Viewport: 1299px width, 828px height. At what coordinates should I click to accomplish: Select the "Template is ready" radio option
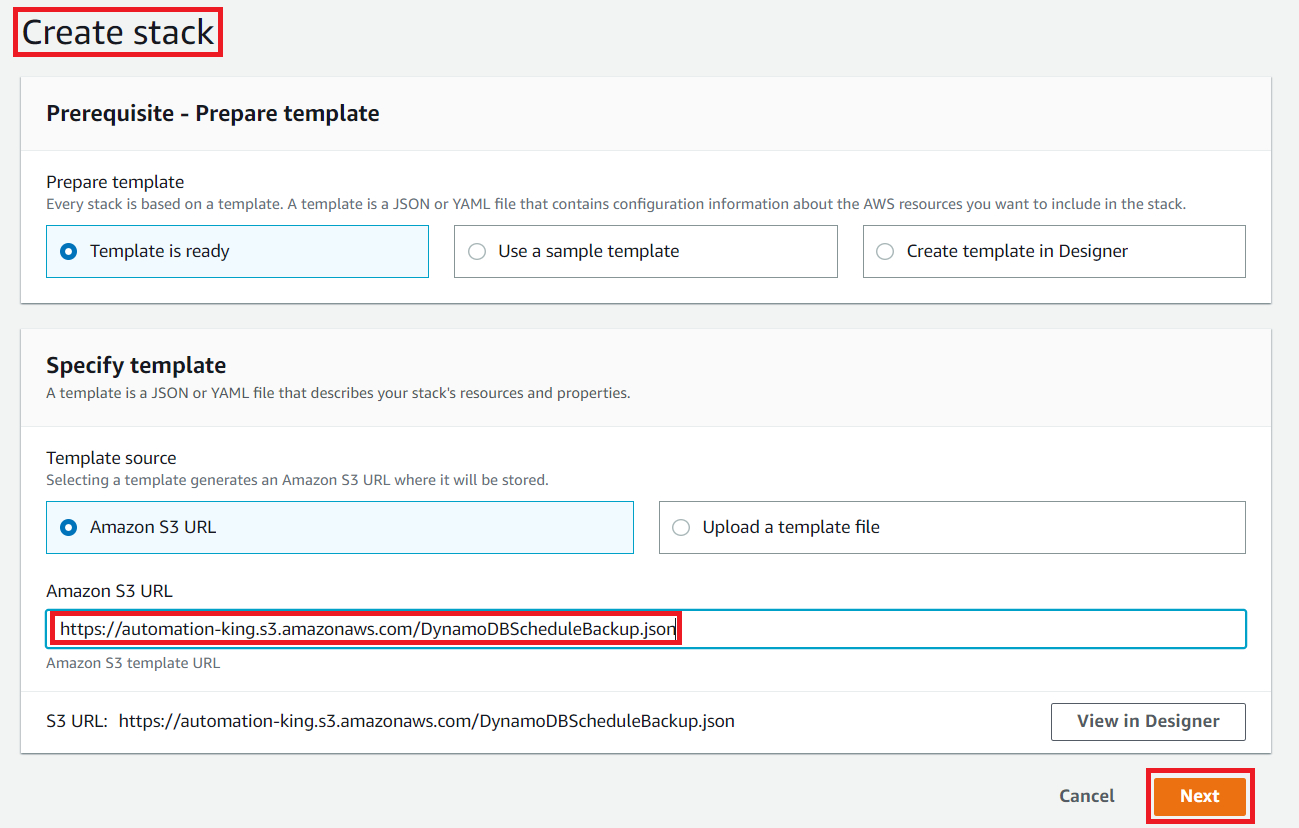69,252
